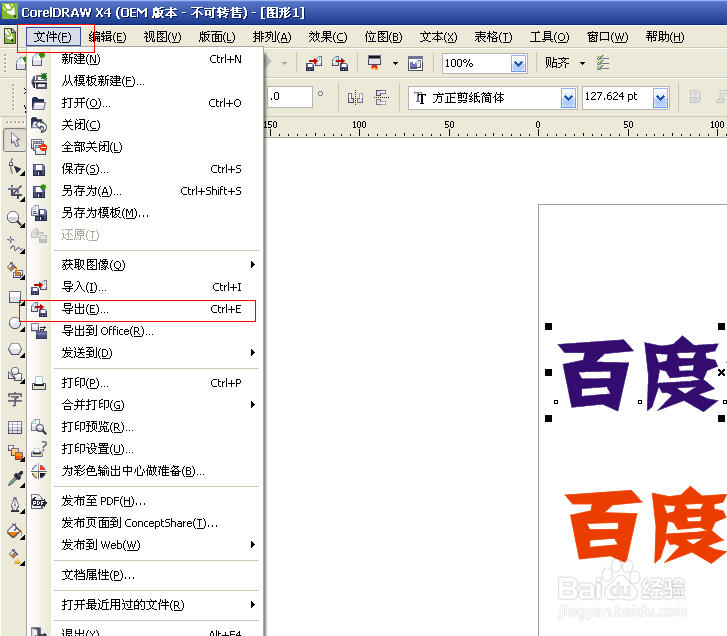Click the Welcome screen toolbar icon
727x636 pixels.
click(415, 64)
